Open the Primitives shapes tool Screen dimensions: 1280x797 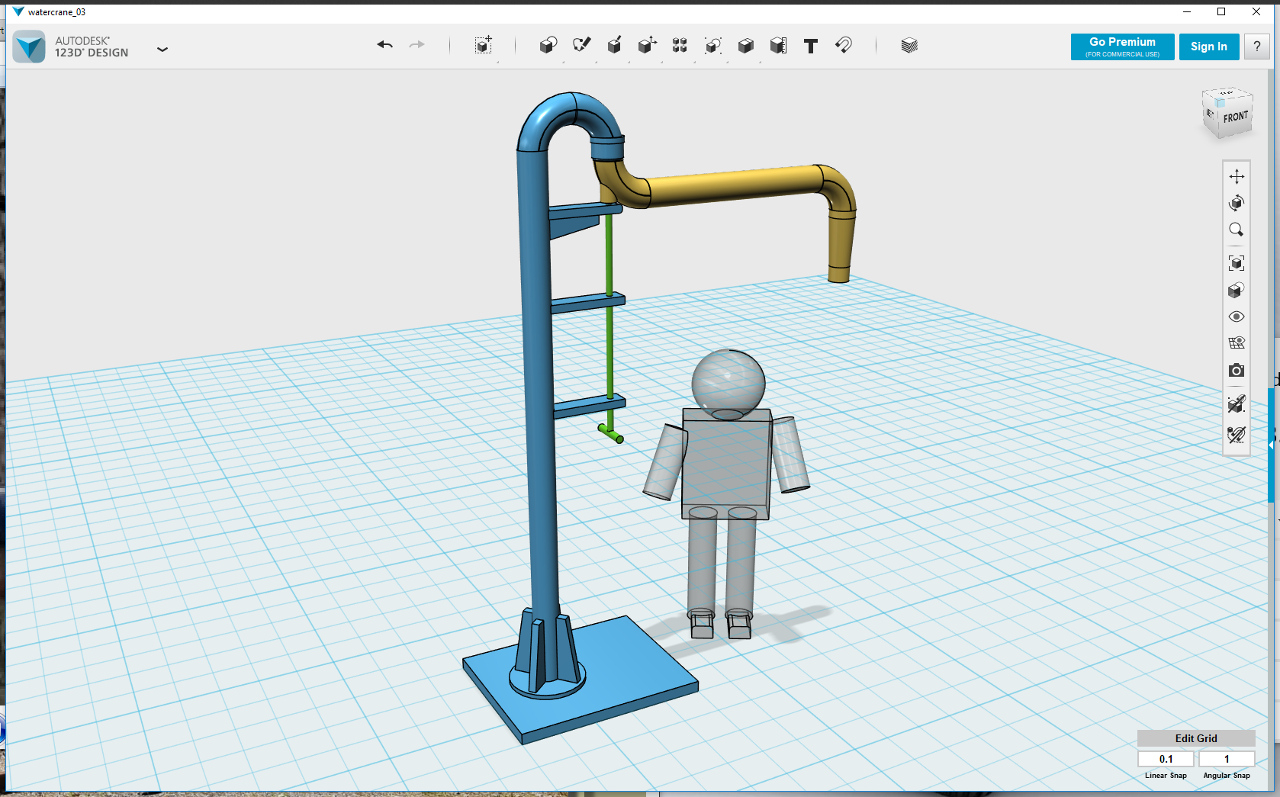(x=548, y=45)
